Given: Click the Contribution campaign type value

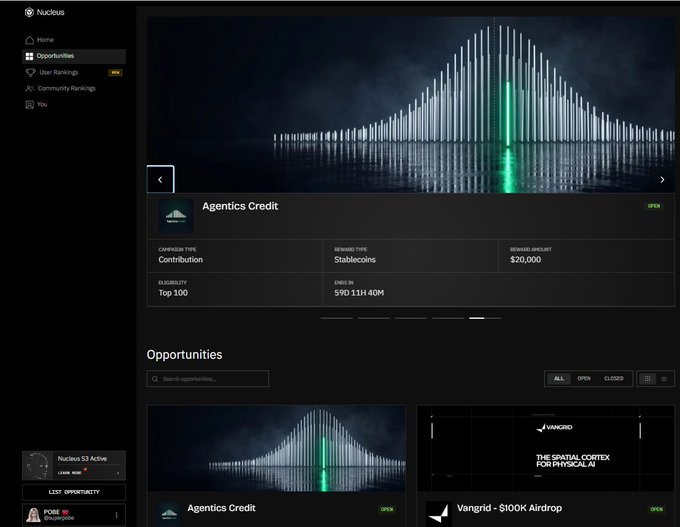Looking at the screenshot, I should pyautogui.click(x=180, y=259).
